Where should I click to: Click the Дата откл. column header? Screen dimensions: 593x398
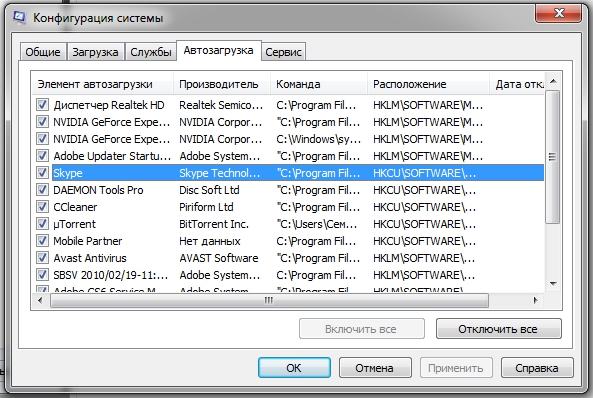517,84
